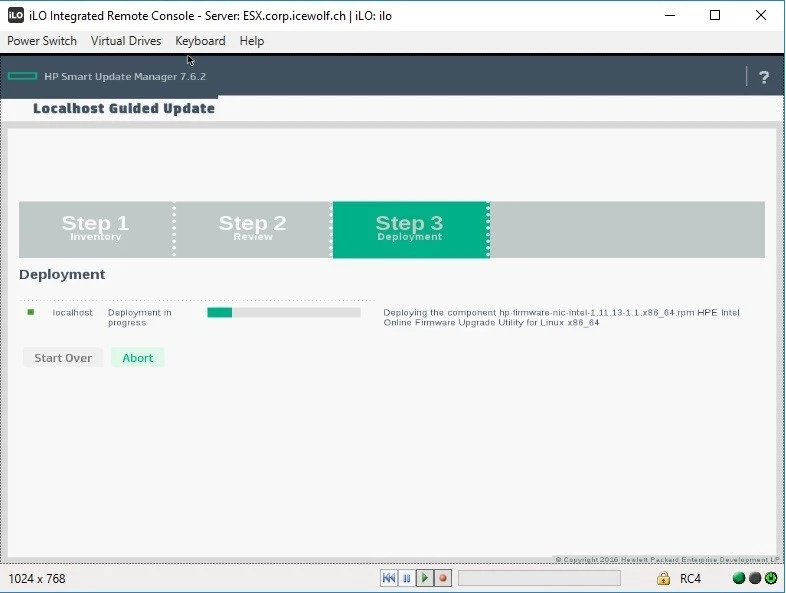786x593 pixels.
Task: Click the playback seek bar field
Action: click(539, 578)
